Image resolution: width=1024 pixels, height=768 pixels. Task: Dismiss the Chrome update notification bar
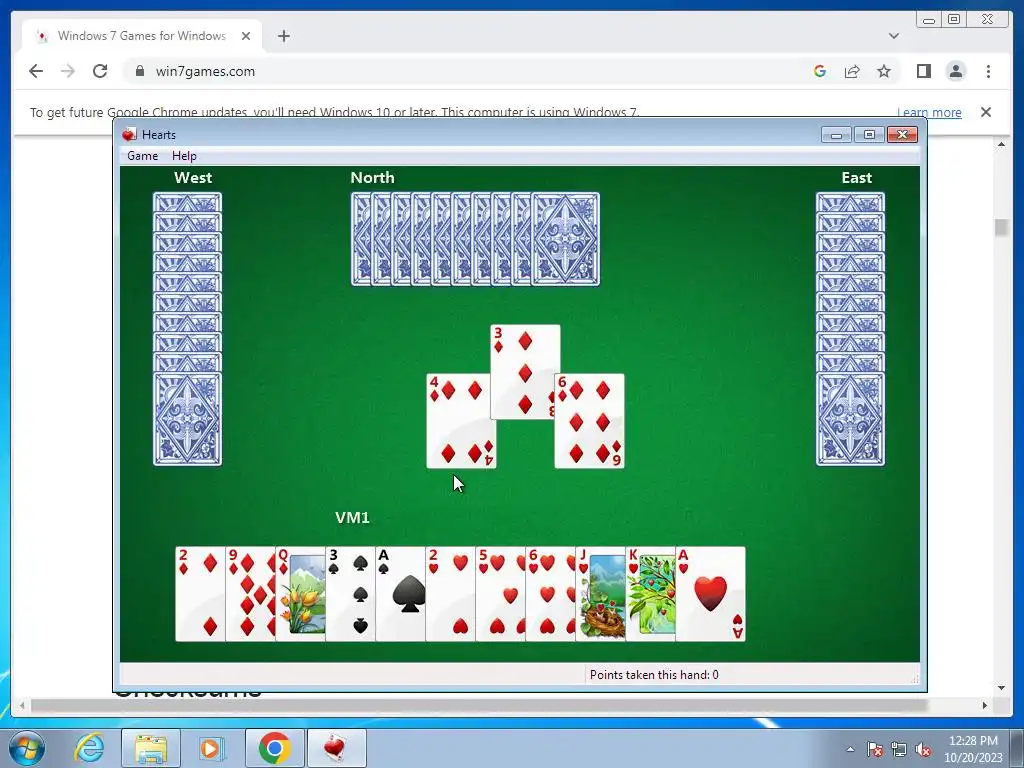click(986, 112)
